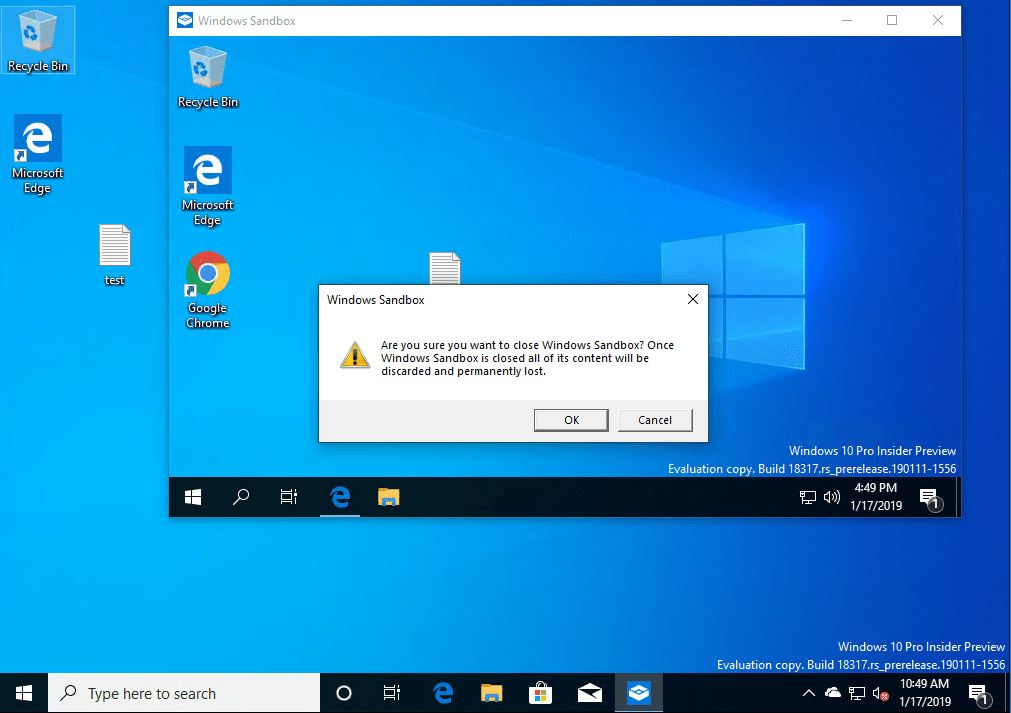The width and height of the screenshot is (1011, 713).
Task: Cancel the sandbox close confirmation
Action: 655,420
